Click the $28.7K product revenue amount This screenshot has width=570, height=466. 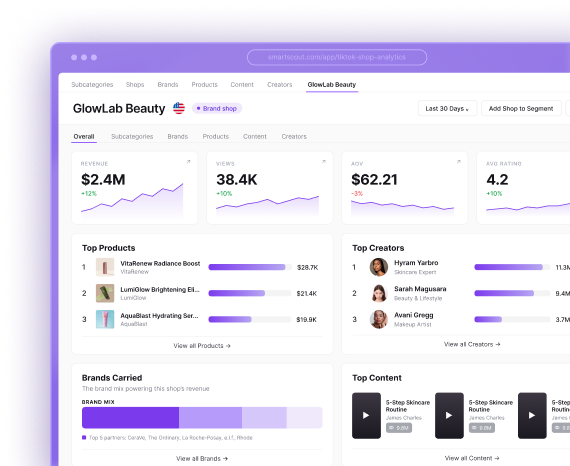308,268
